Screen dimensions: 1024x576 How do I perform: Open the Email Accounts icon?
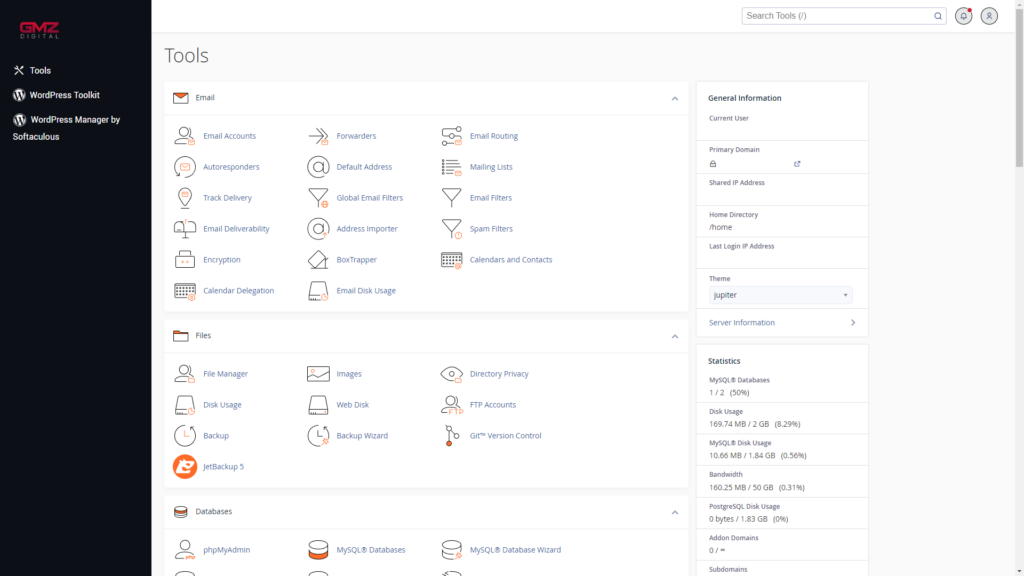click(x=185, y=136)
